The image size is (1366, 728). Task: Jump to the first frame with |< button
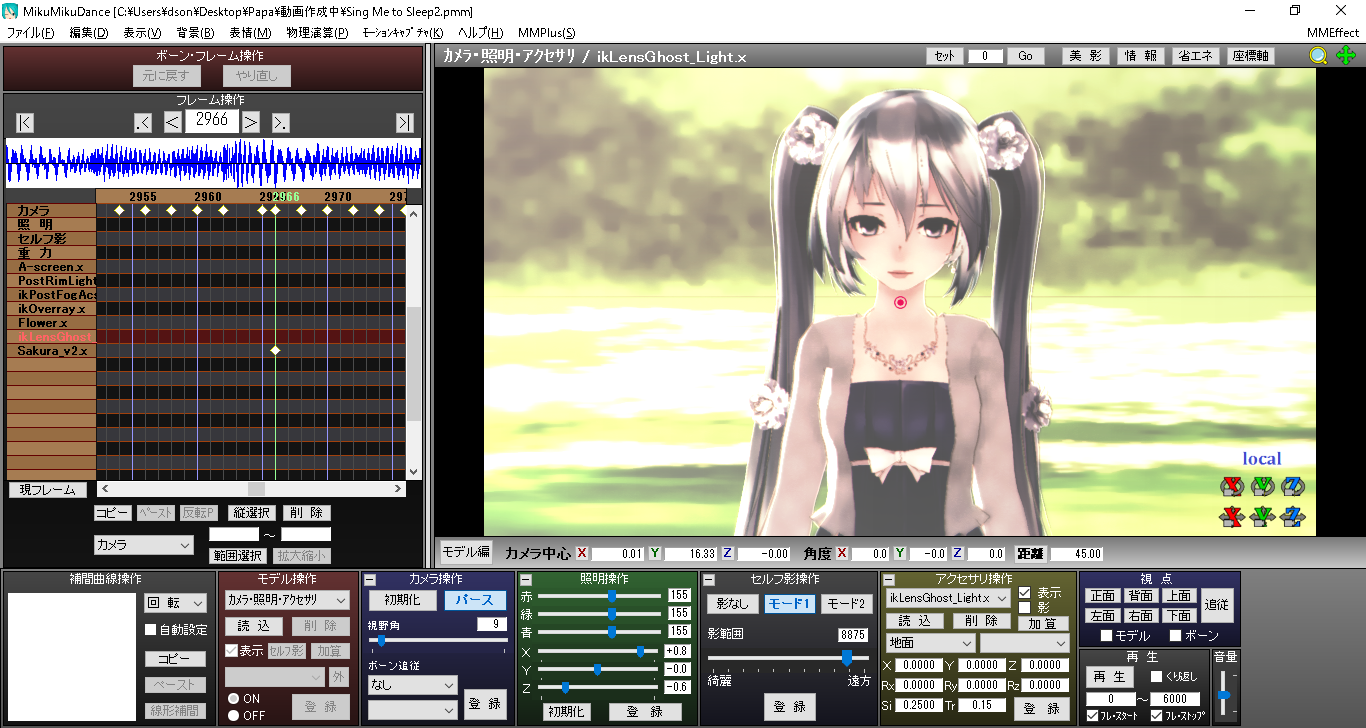pyautogui.click(x=25, y=123)
